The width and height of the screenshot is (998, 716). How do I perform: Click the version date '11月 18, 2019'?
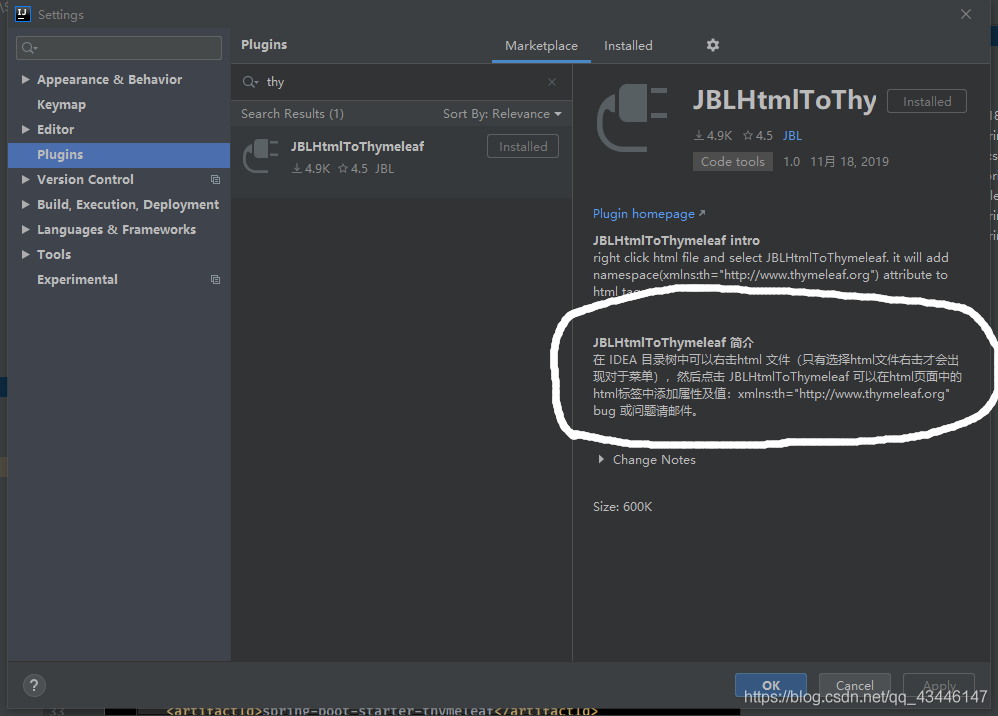point(849,162)
